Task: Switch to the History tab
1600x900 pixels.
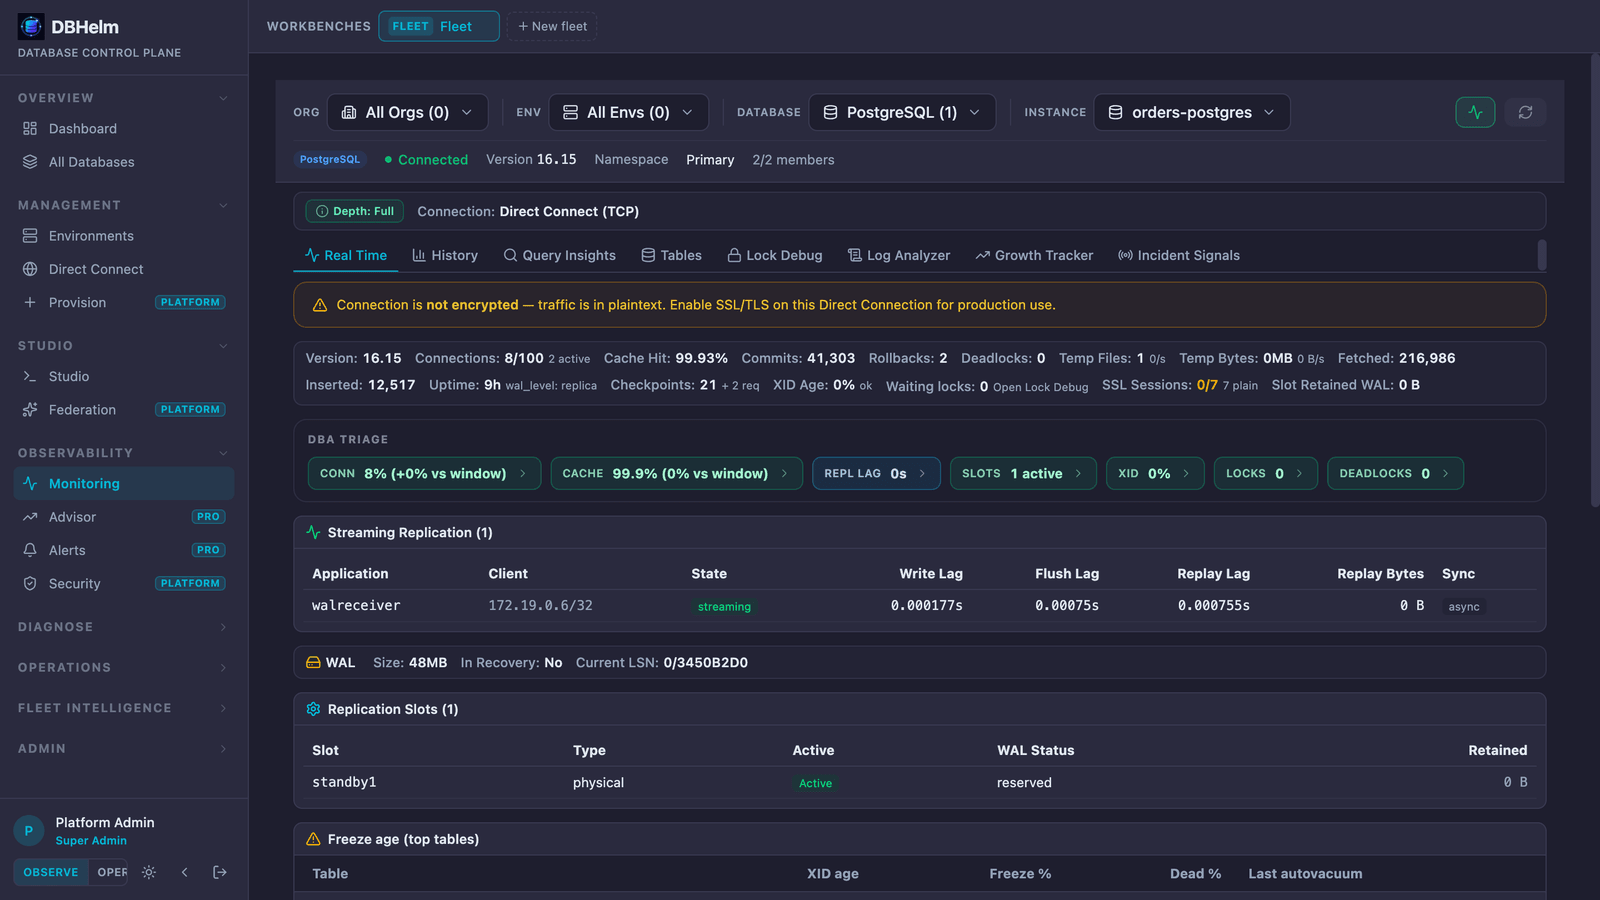Action: point(445,255)
